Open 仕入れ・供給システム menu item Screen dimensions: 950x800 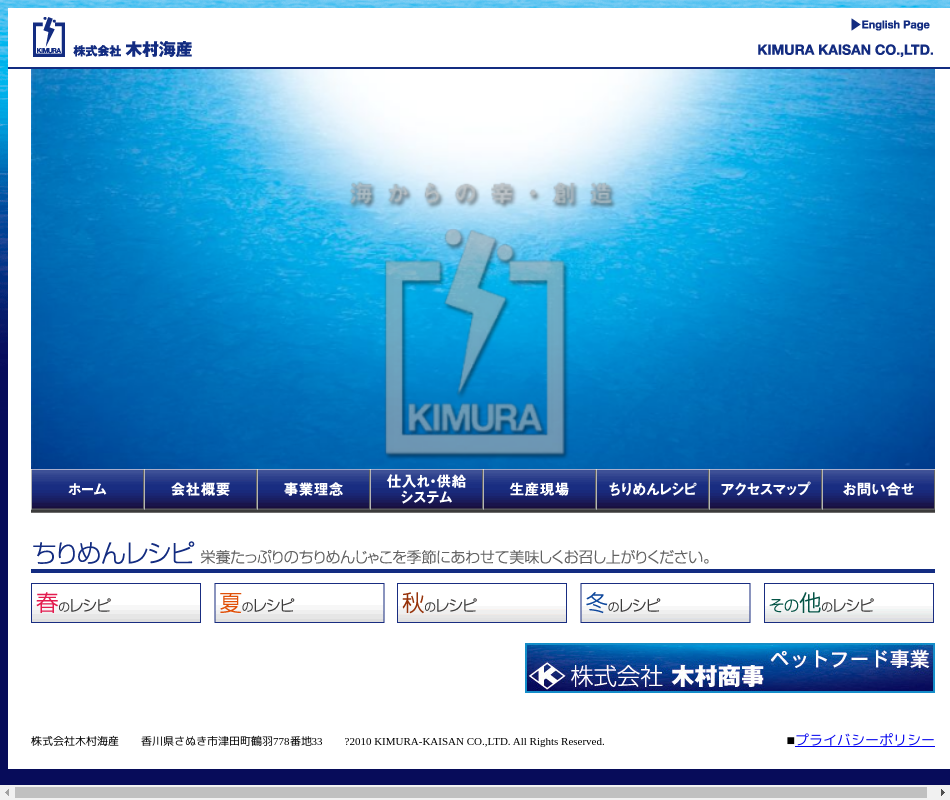[426, 490]
